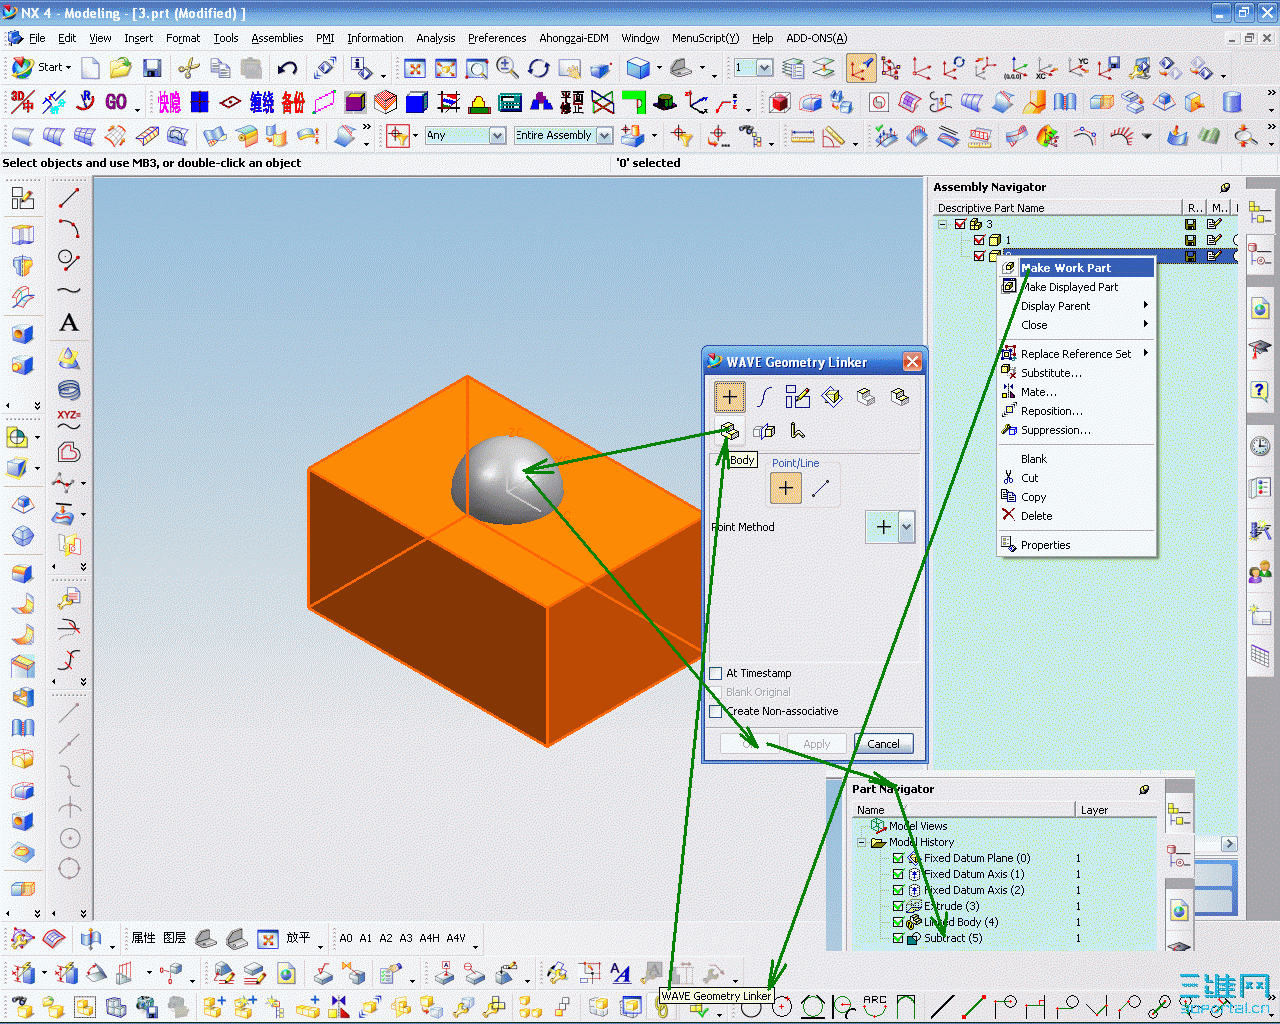Close the WAVE Geometry Linker dialog
The height and width of the screenshot is (1024, 1280).
[912, 362]
